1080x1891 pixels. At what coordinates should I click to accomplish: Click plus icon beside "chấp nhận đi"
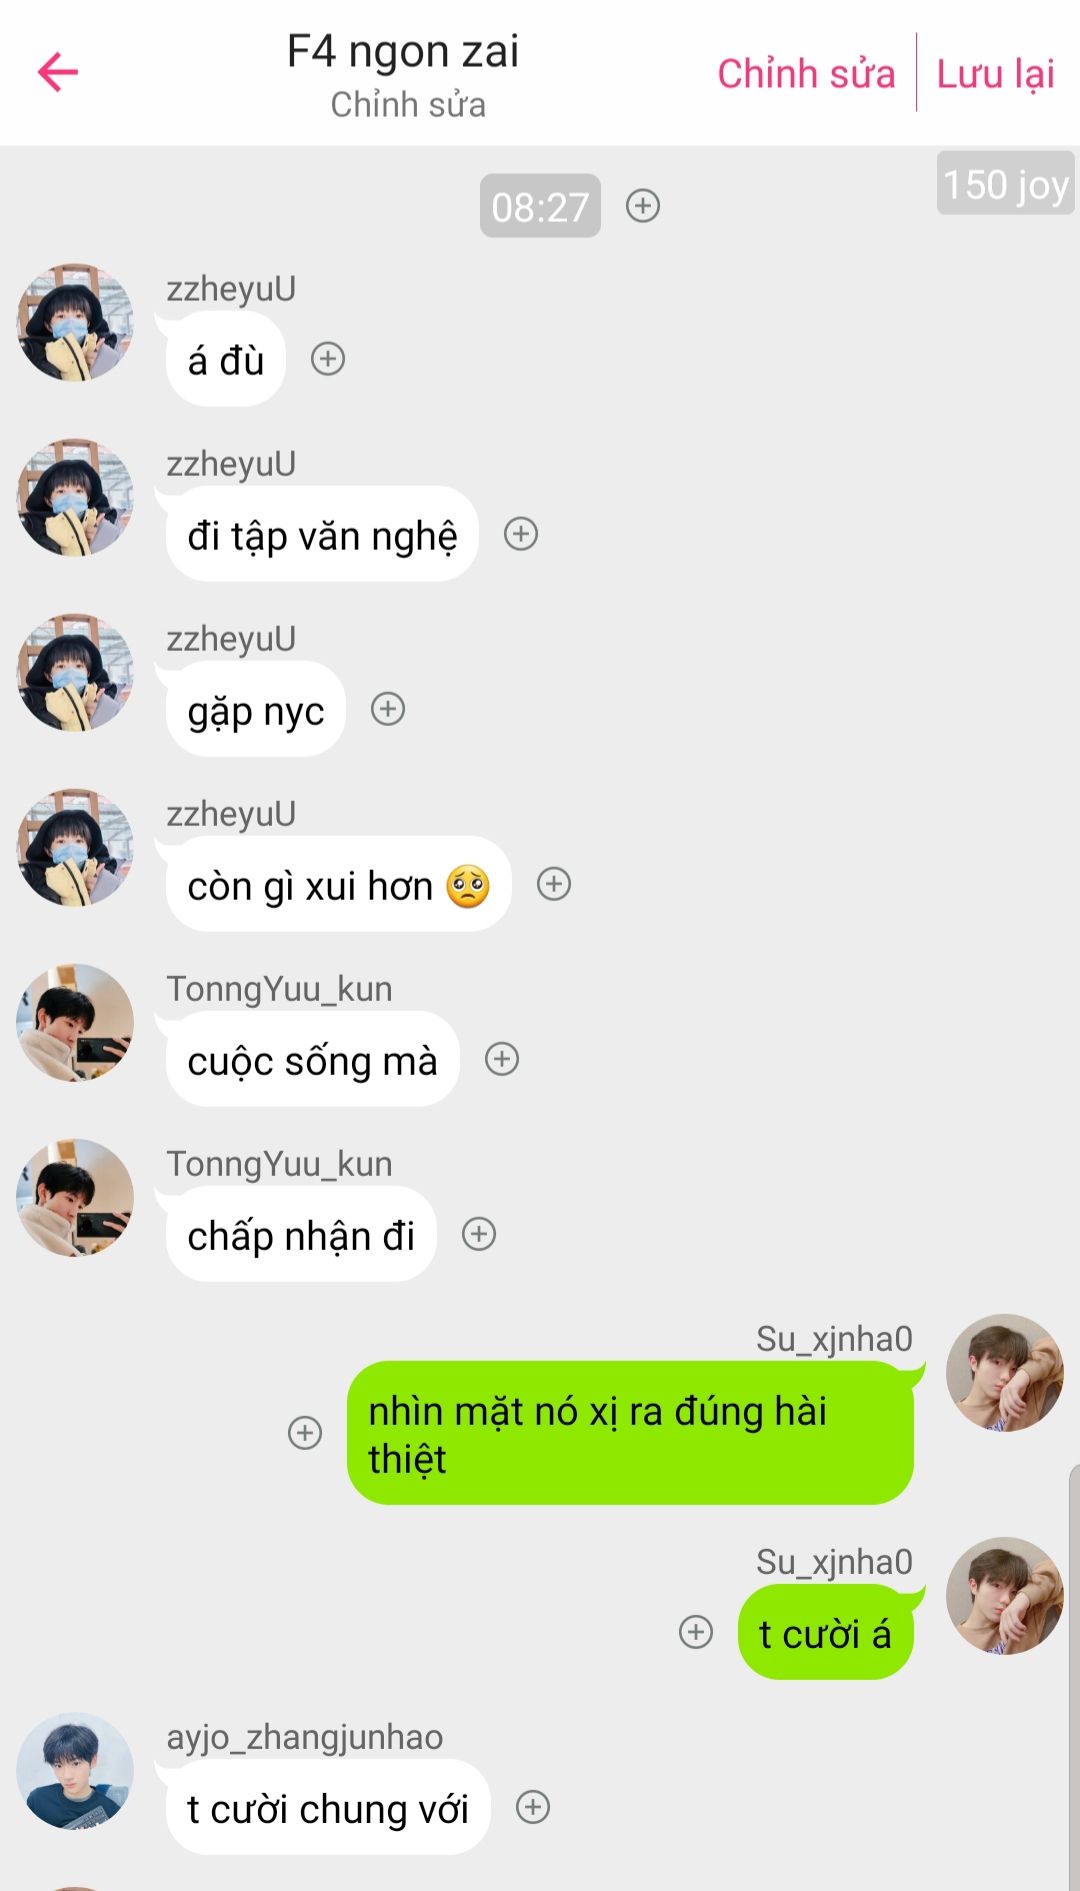coord(479,1234)
